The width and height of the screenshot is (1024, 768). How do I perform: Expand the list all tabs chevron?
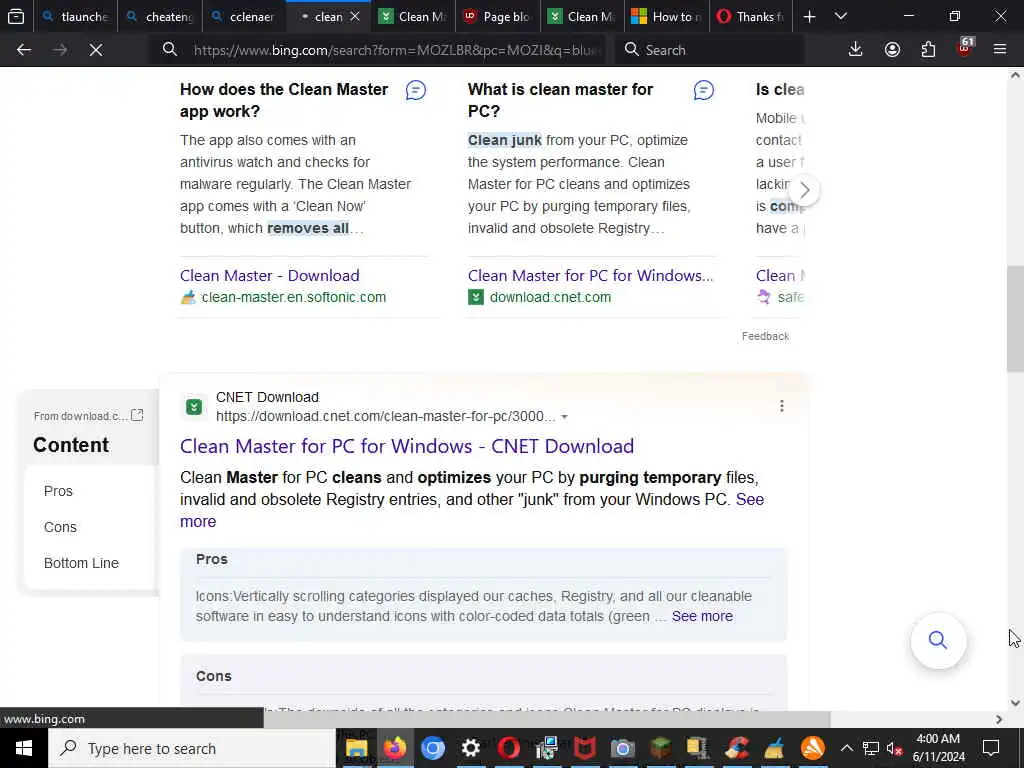click(840, 16)
